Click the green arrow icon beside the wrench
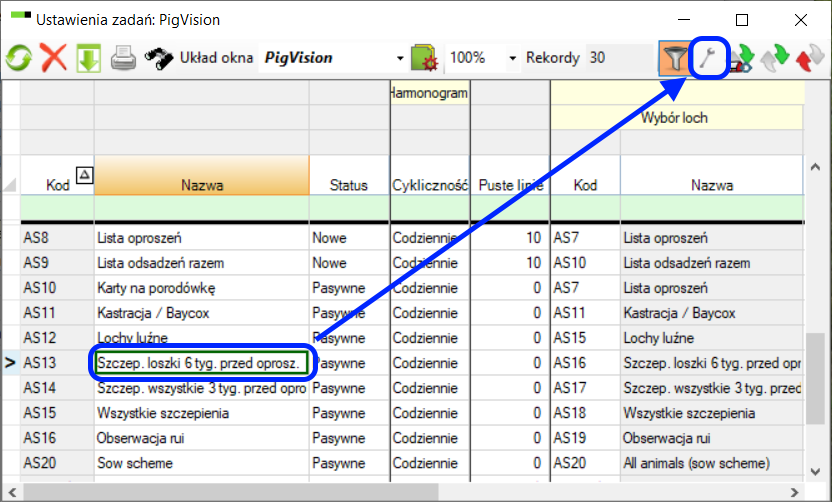832x502 pixels. point(742,58)
